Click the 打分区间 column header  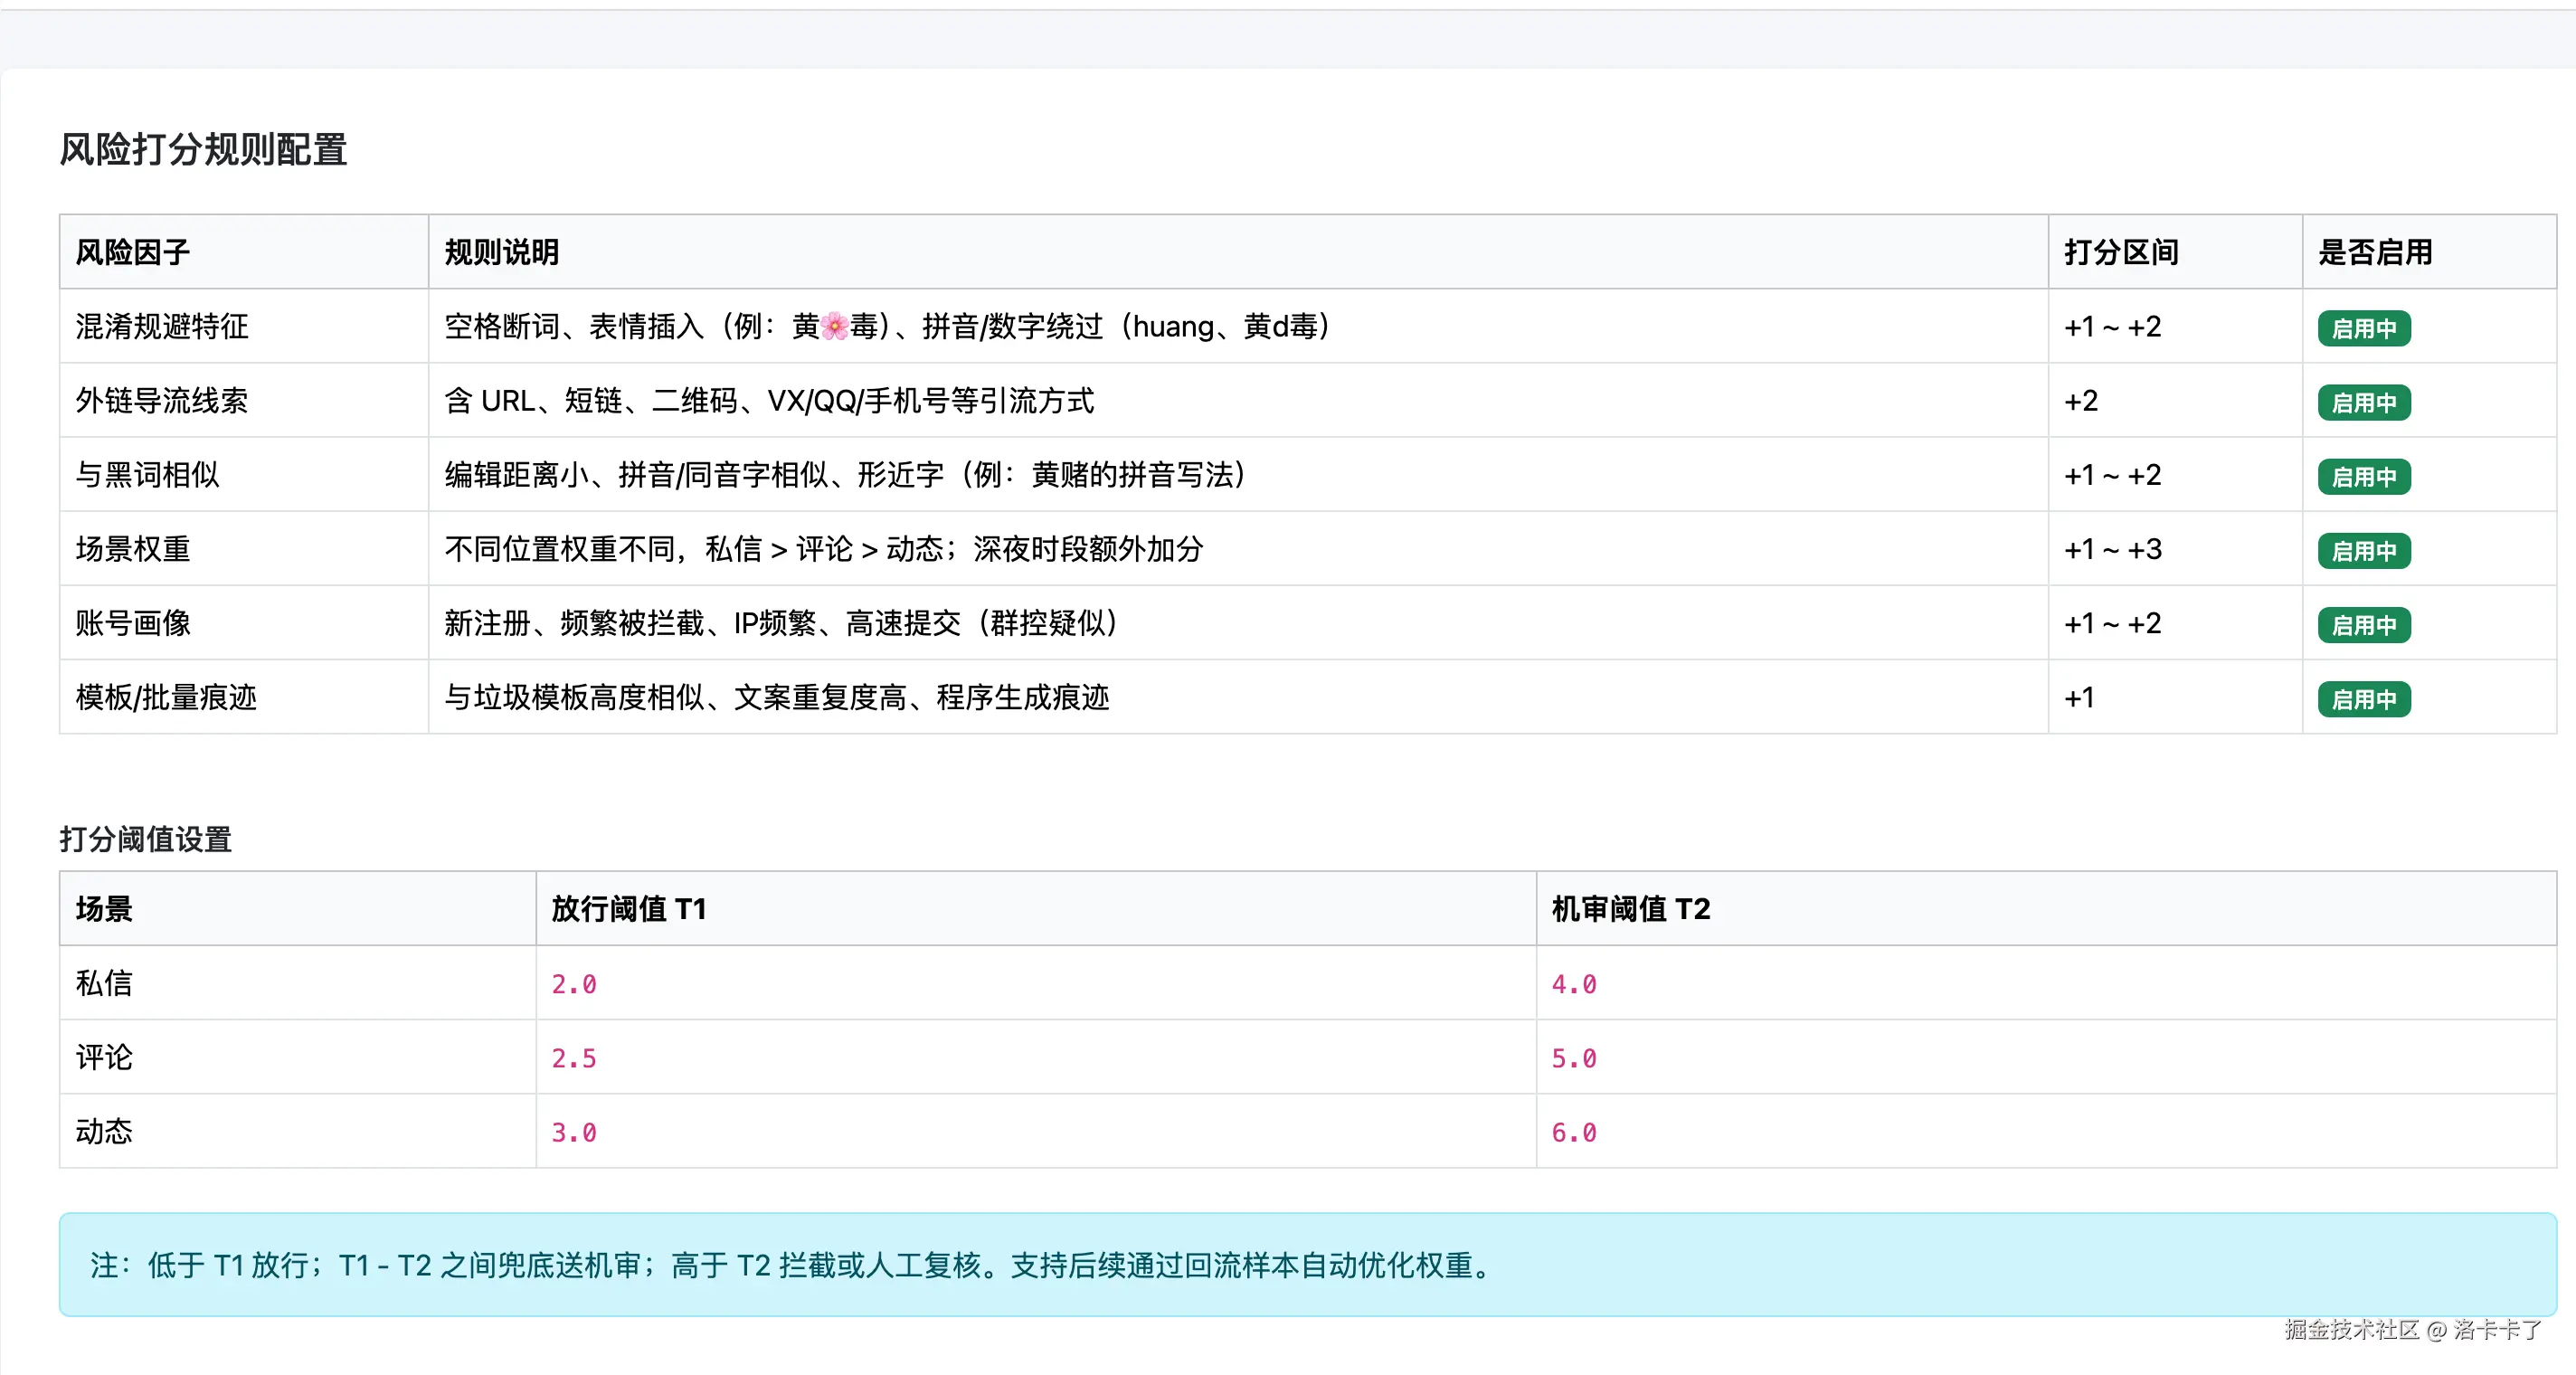click(x=2121, y=252)
